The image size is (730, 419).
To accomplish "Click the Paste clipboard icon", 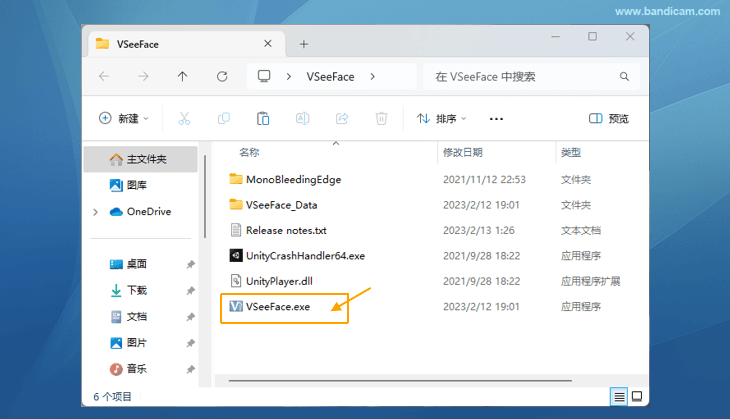I will coord(263,119).
